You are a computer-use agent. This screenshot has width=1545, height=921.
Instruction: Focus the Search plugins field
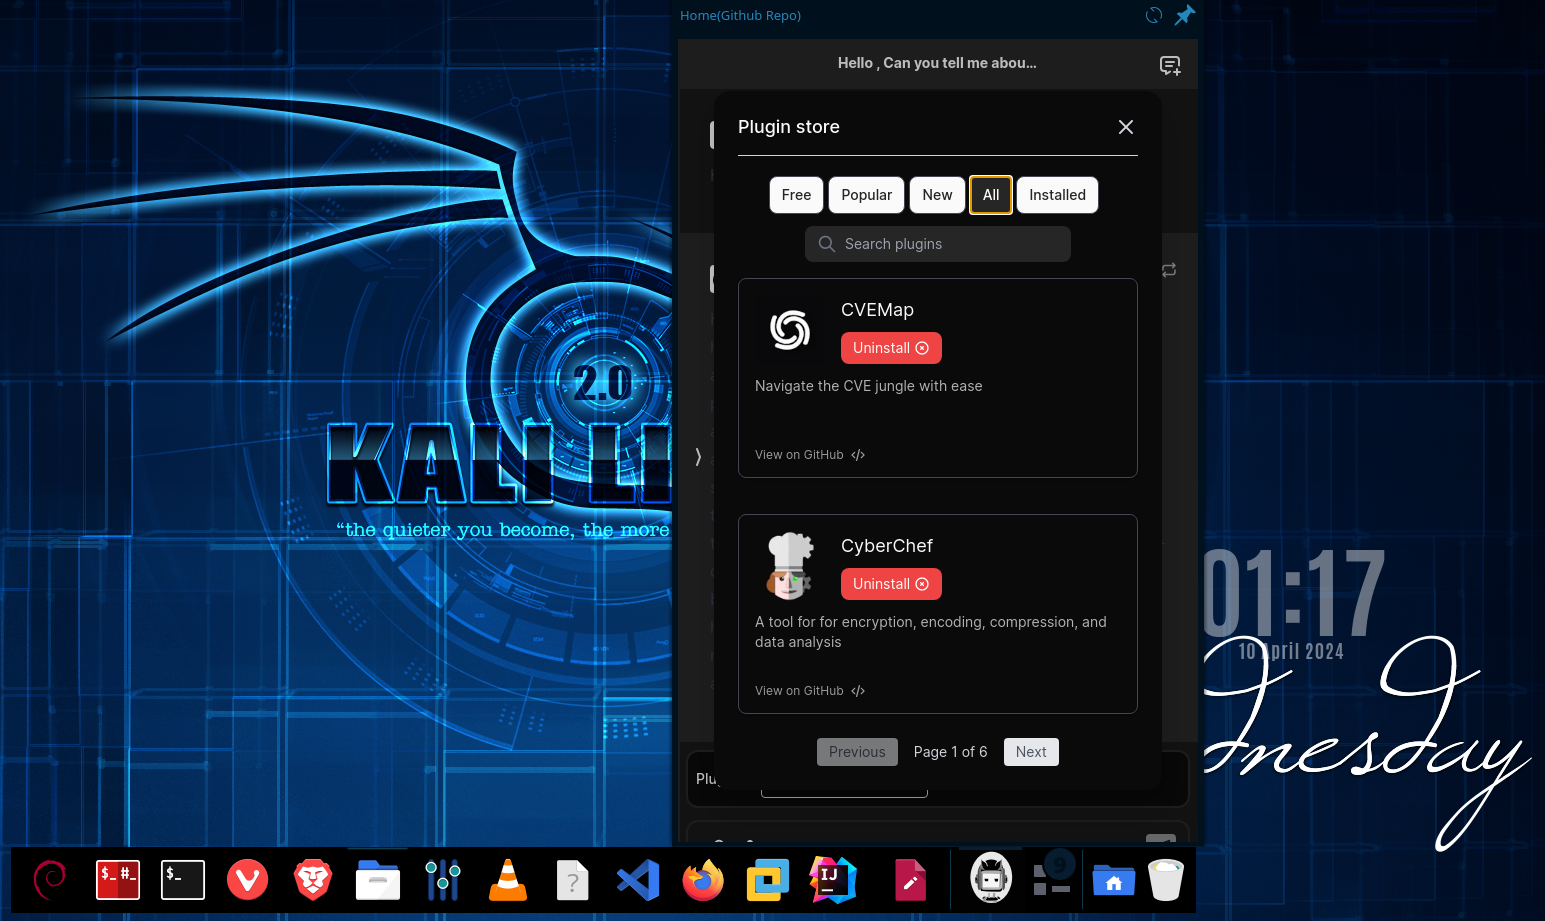pyautogui.click(x=938, y=244)
